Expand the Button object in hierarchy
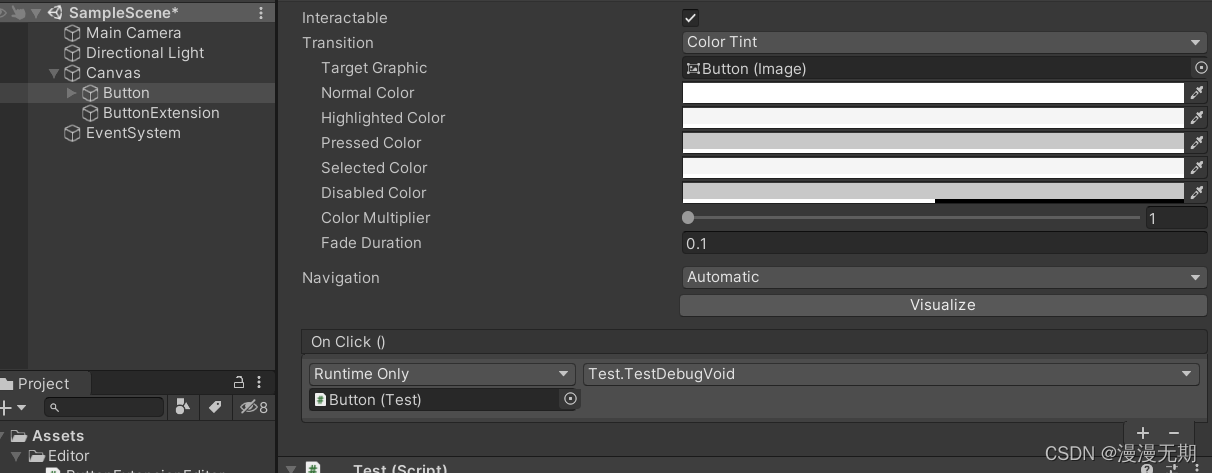Screen dimensions: 1212x473 click(x=71, y=93)
